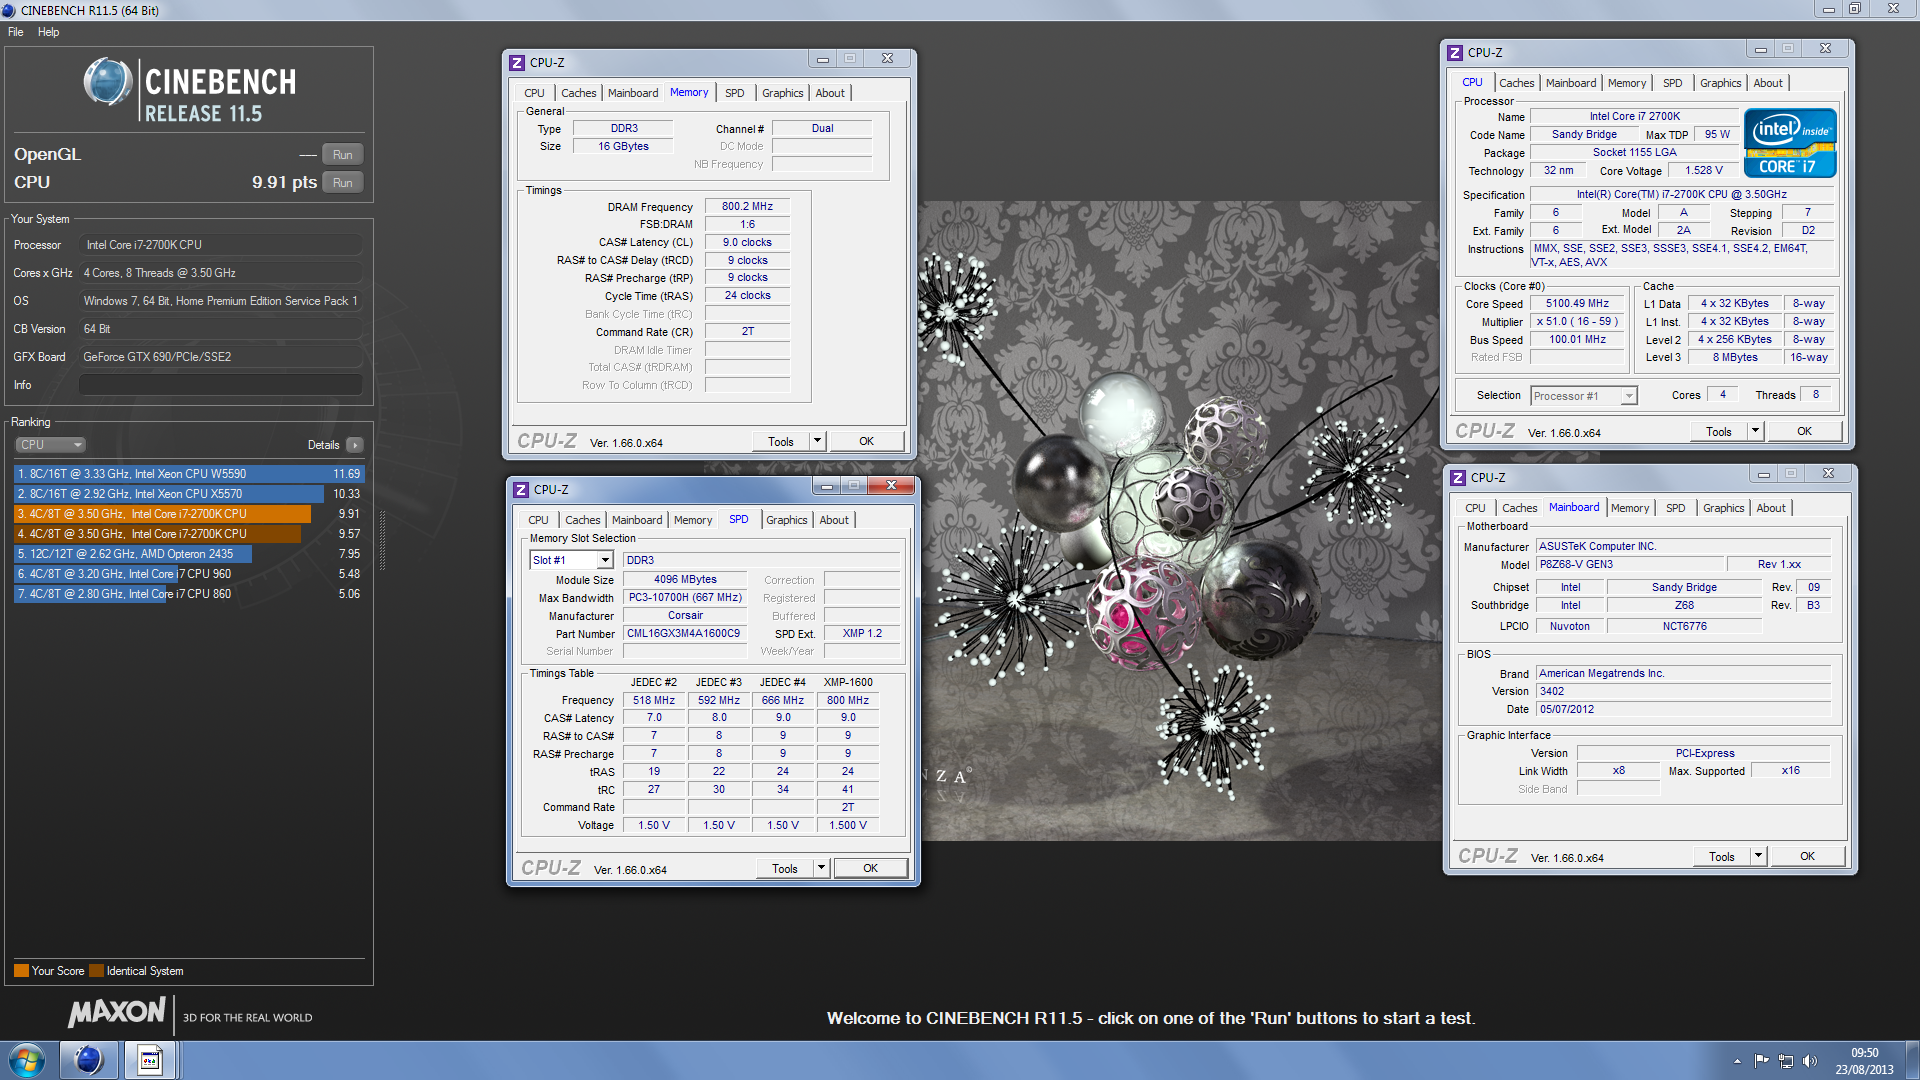Click the CPU-Z logo in SPD window title
The height and width of the screenshot is (1080, 1920).
click(x=521, y=489)
